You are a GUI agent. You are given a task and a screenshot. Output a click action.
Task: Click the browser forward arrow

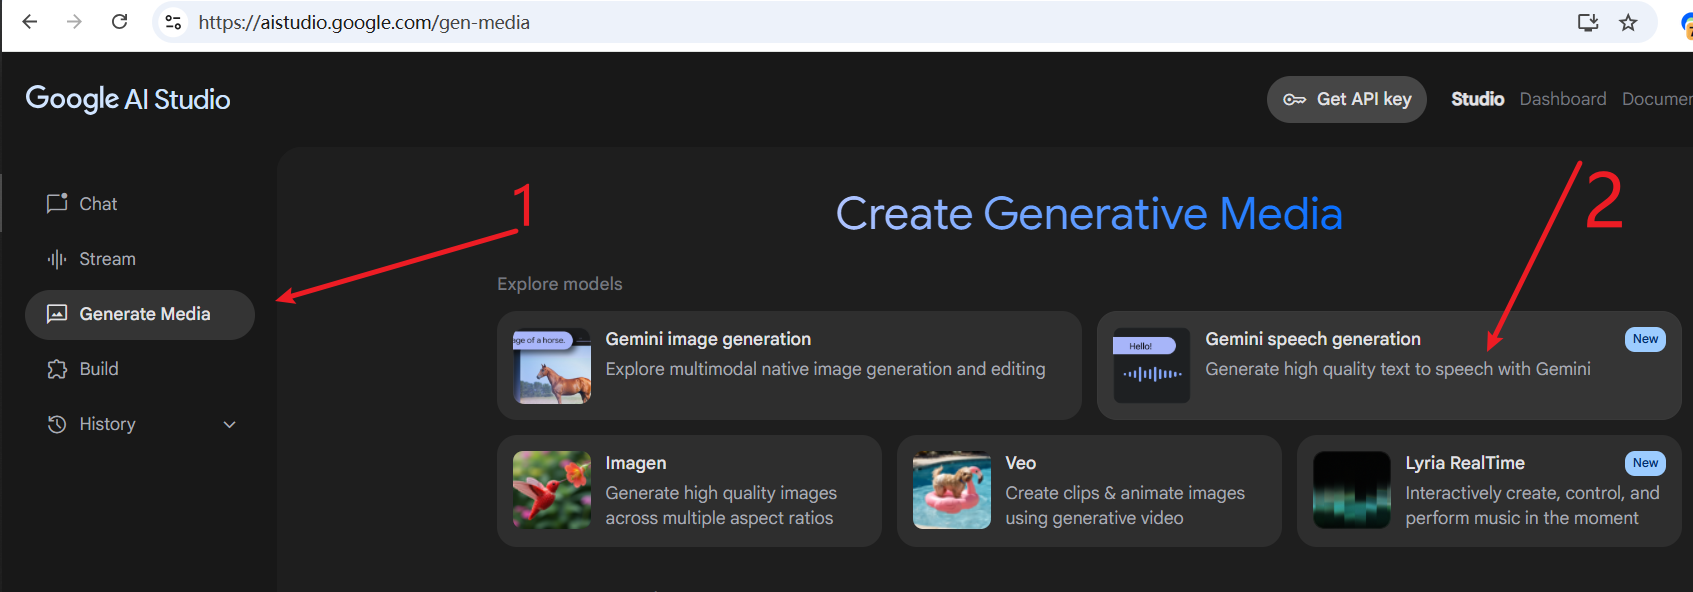74,22
